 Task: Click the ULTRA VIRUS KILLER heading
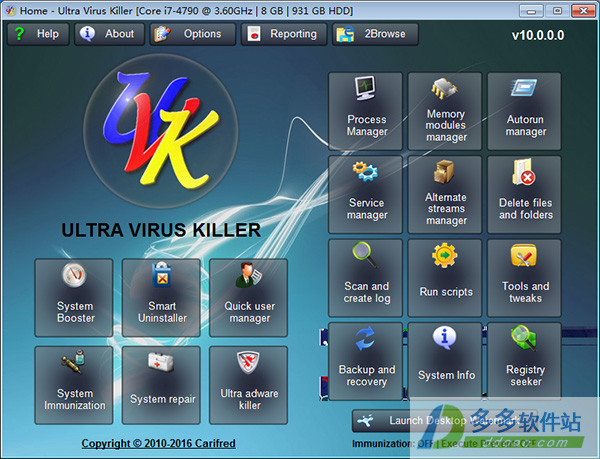tap(161, 230)
